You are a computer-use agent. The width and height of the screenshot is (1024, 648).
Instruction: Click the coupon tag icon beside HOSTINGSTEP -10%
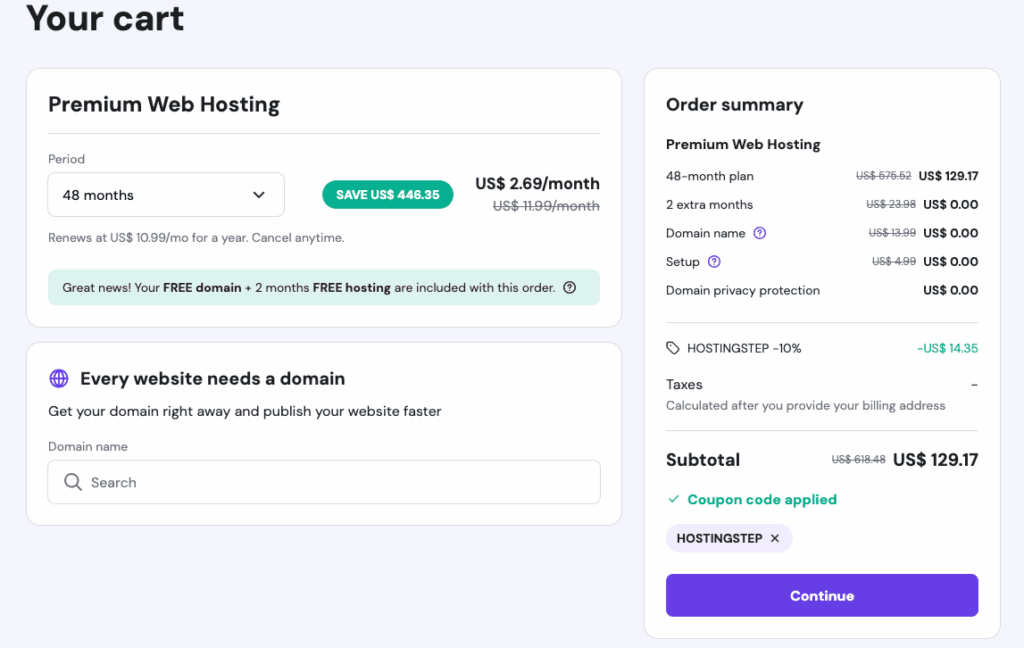[x=673, y=349]
